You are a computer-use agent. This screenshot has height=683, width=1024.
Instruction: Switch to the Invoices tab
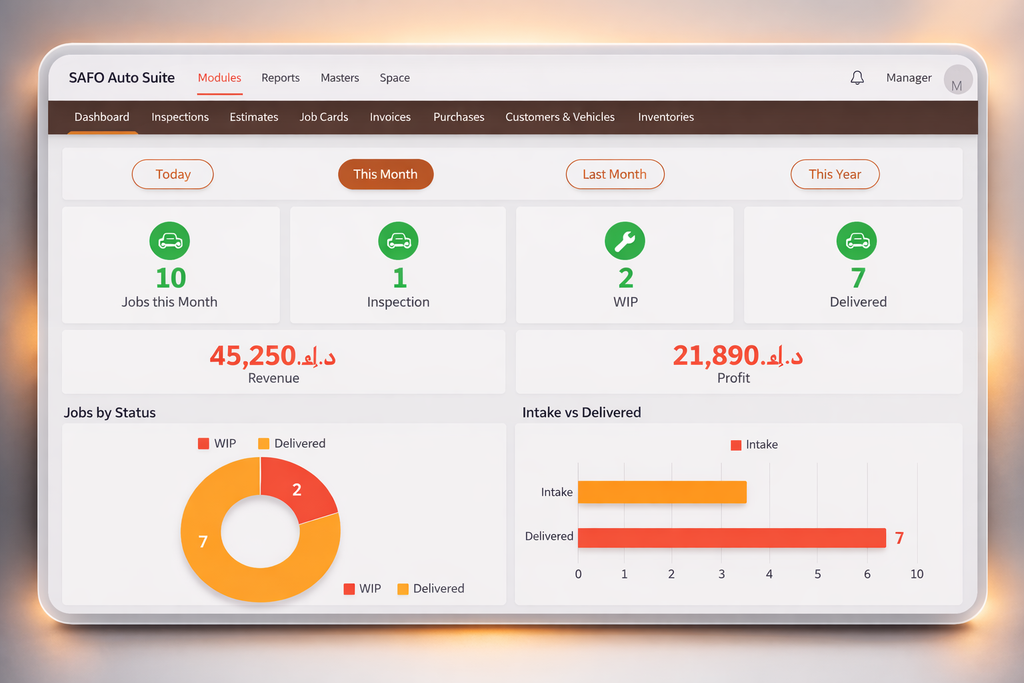pyautogui.click(x=390, y=117)
